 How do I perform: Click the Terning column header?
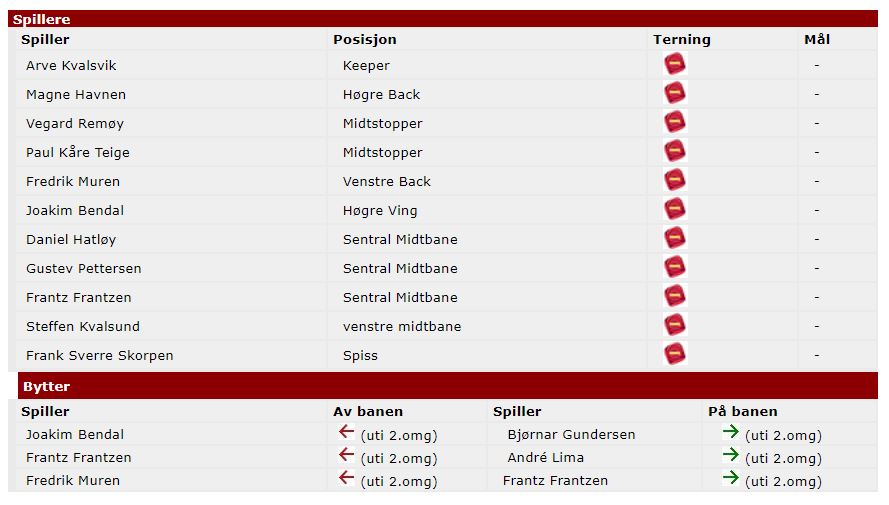[682, 40]
